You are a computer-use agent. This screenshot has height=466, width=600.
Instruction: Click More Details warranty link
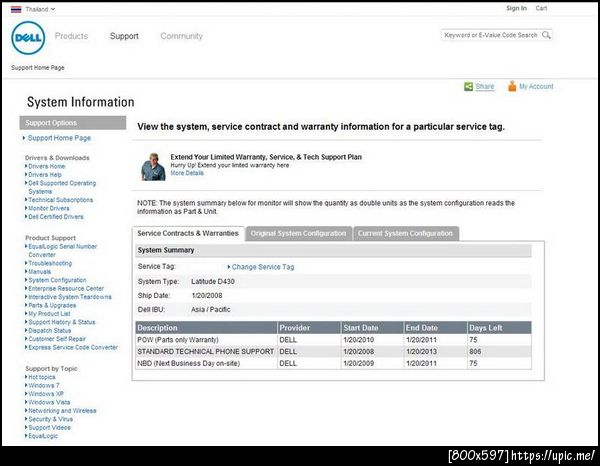pyautogui.click(x=187, y=173)
